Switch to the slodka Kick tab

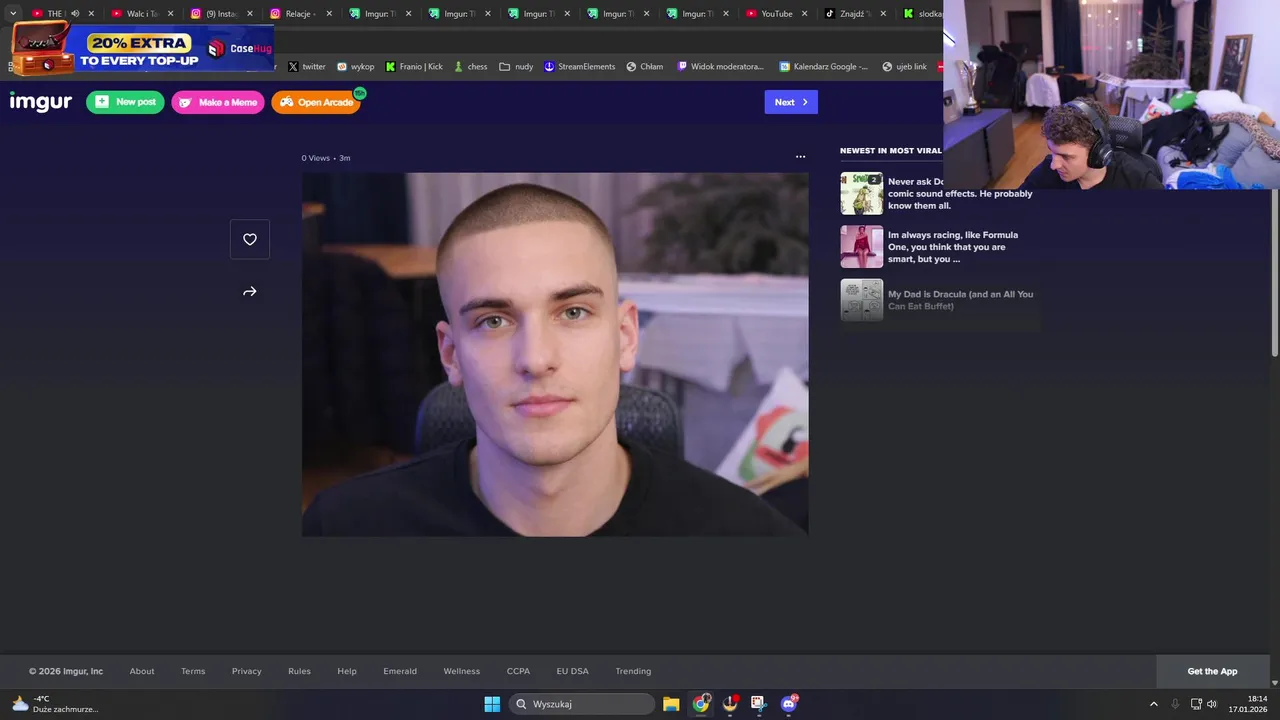tap(922, 14)
